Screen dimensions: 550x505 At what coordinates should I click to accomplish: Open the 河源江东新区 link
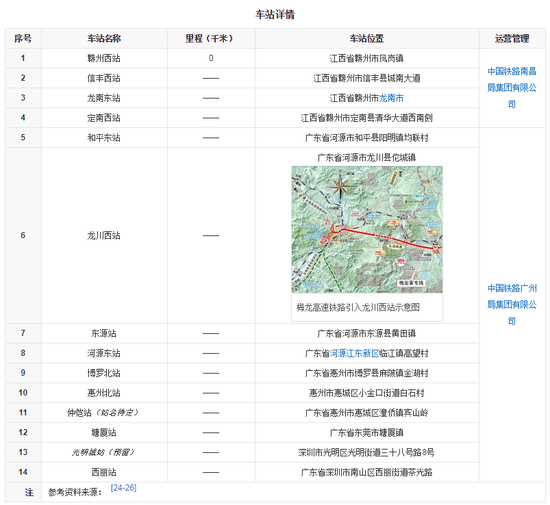tap(354, 353)
